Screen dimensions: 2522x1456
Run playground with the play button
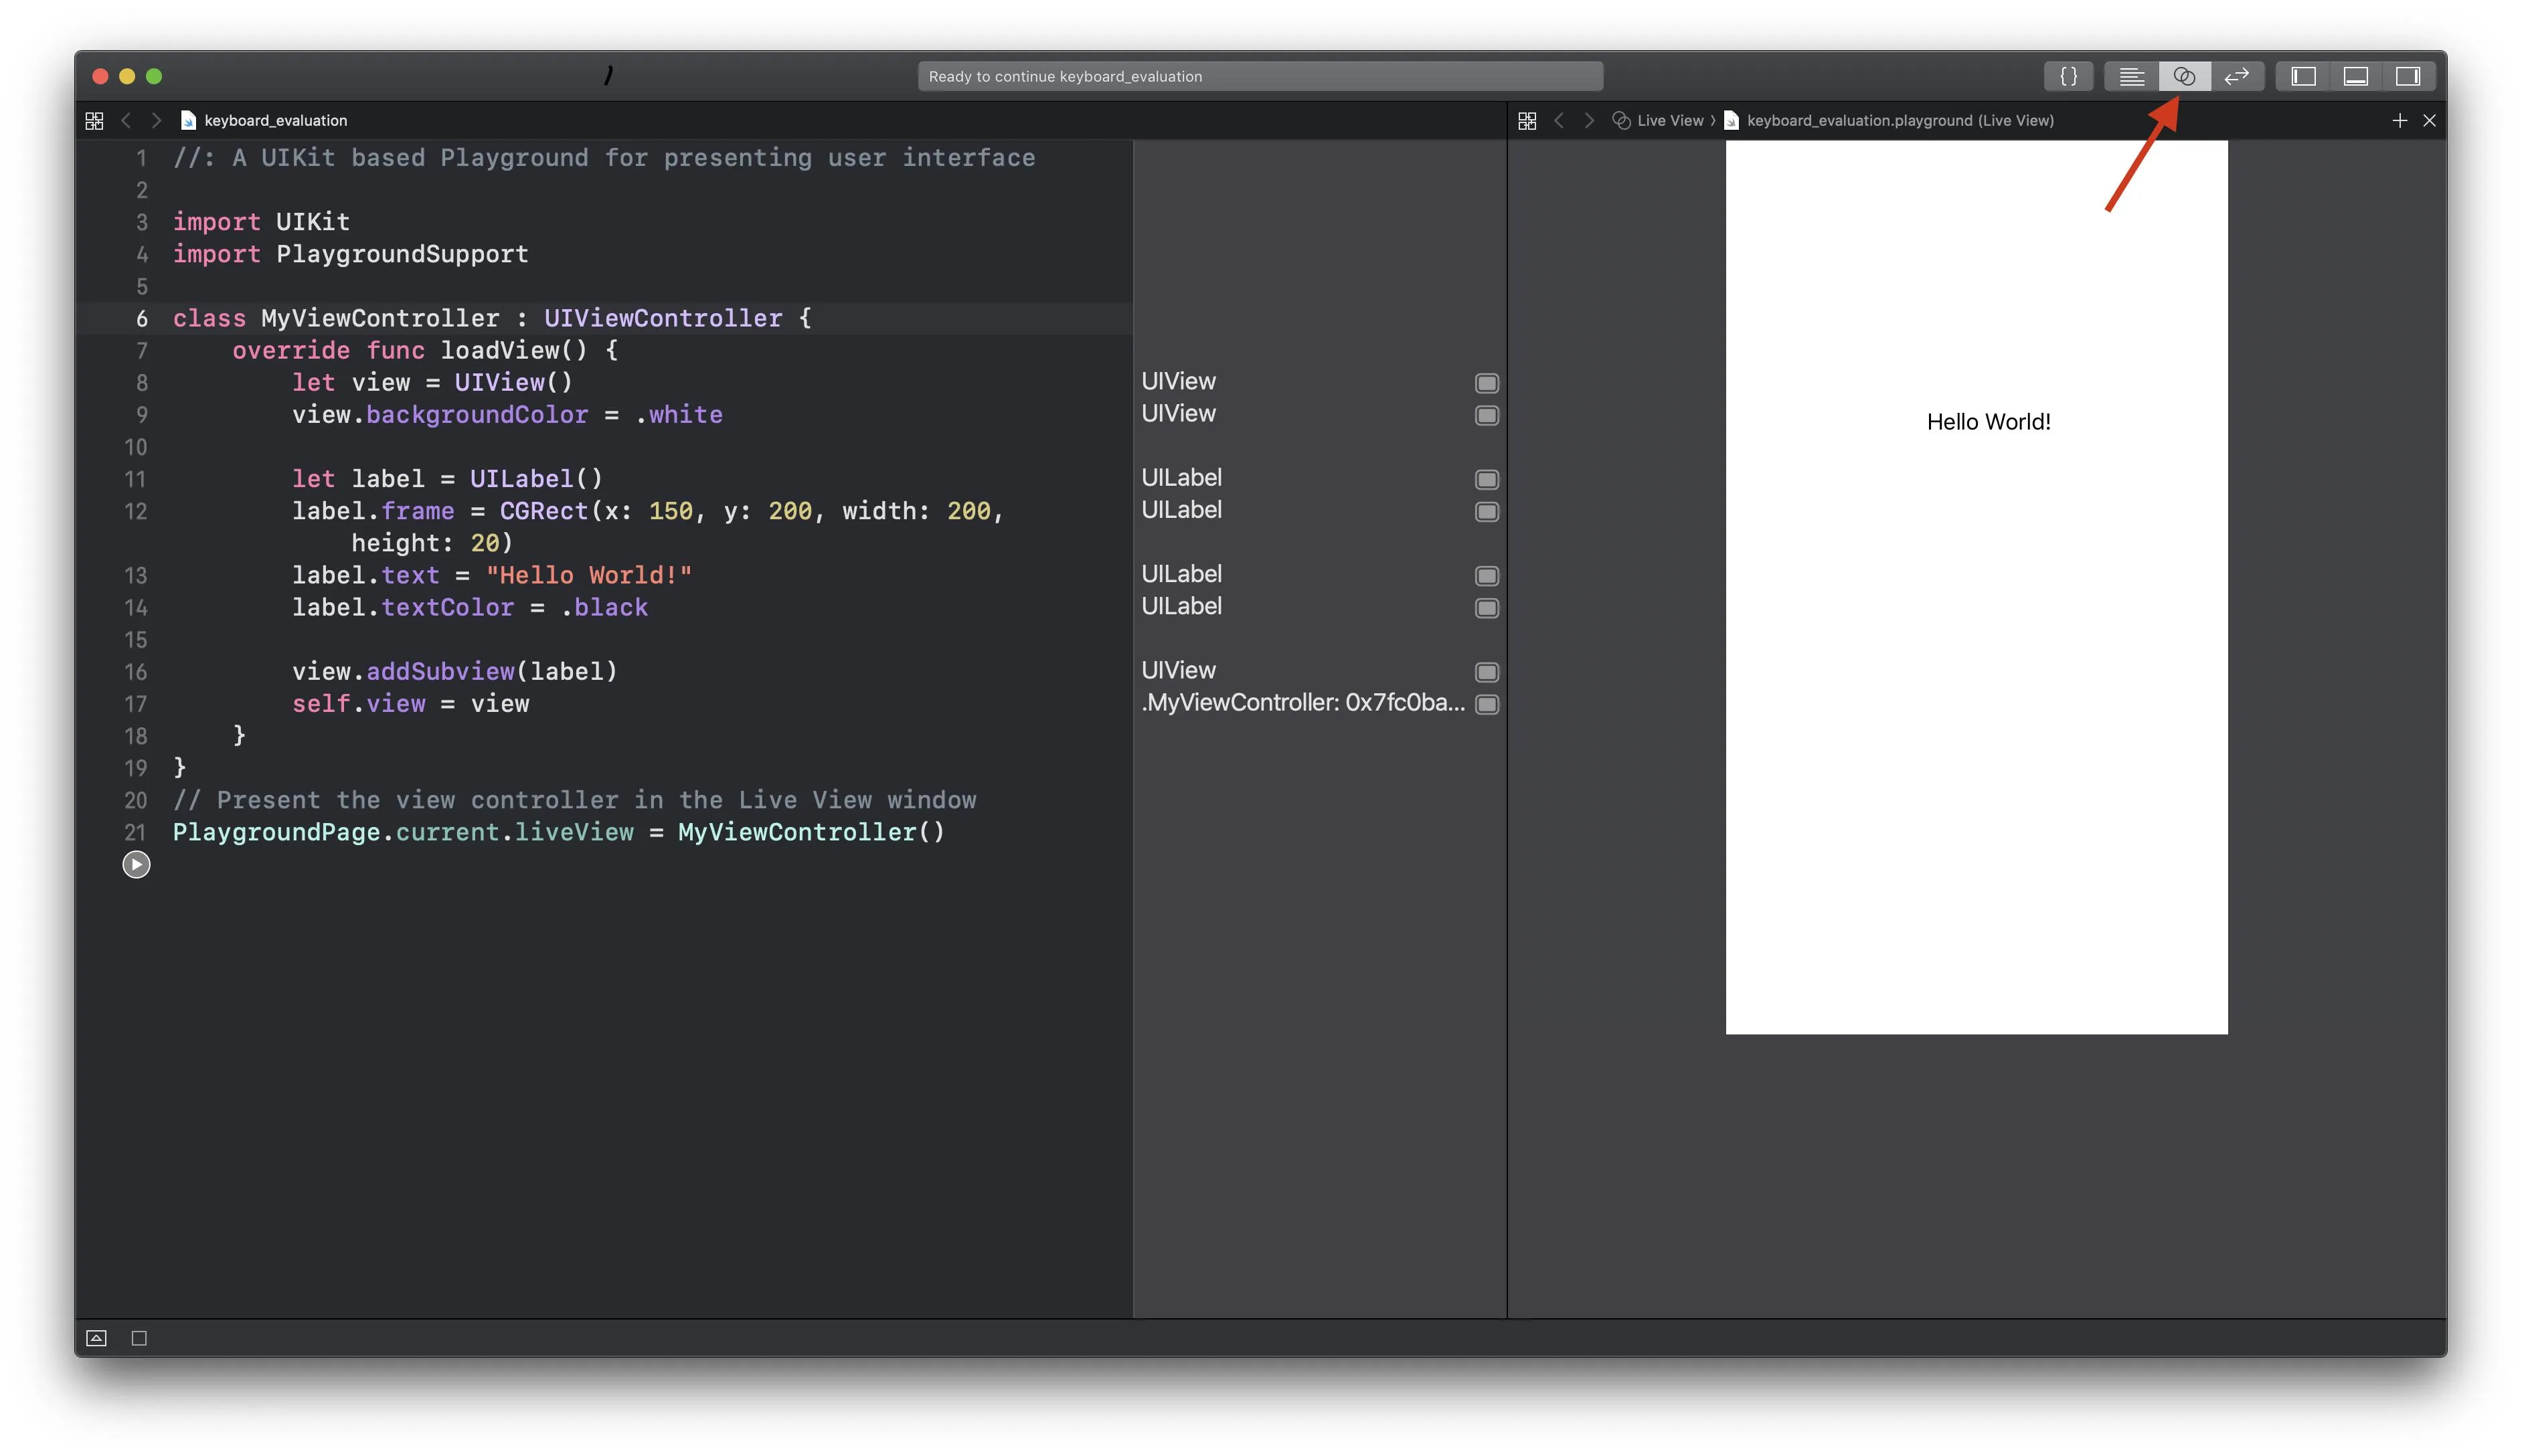click(x=136, y=864)
